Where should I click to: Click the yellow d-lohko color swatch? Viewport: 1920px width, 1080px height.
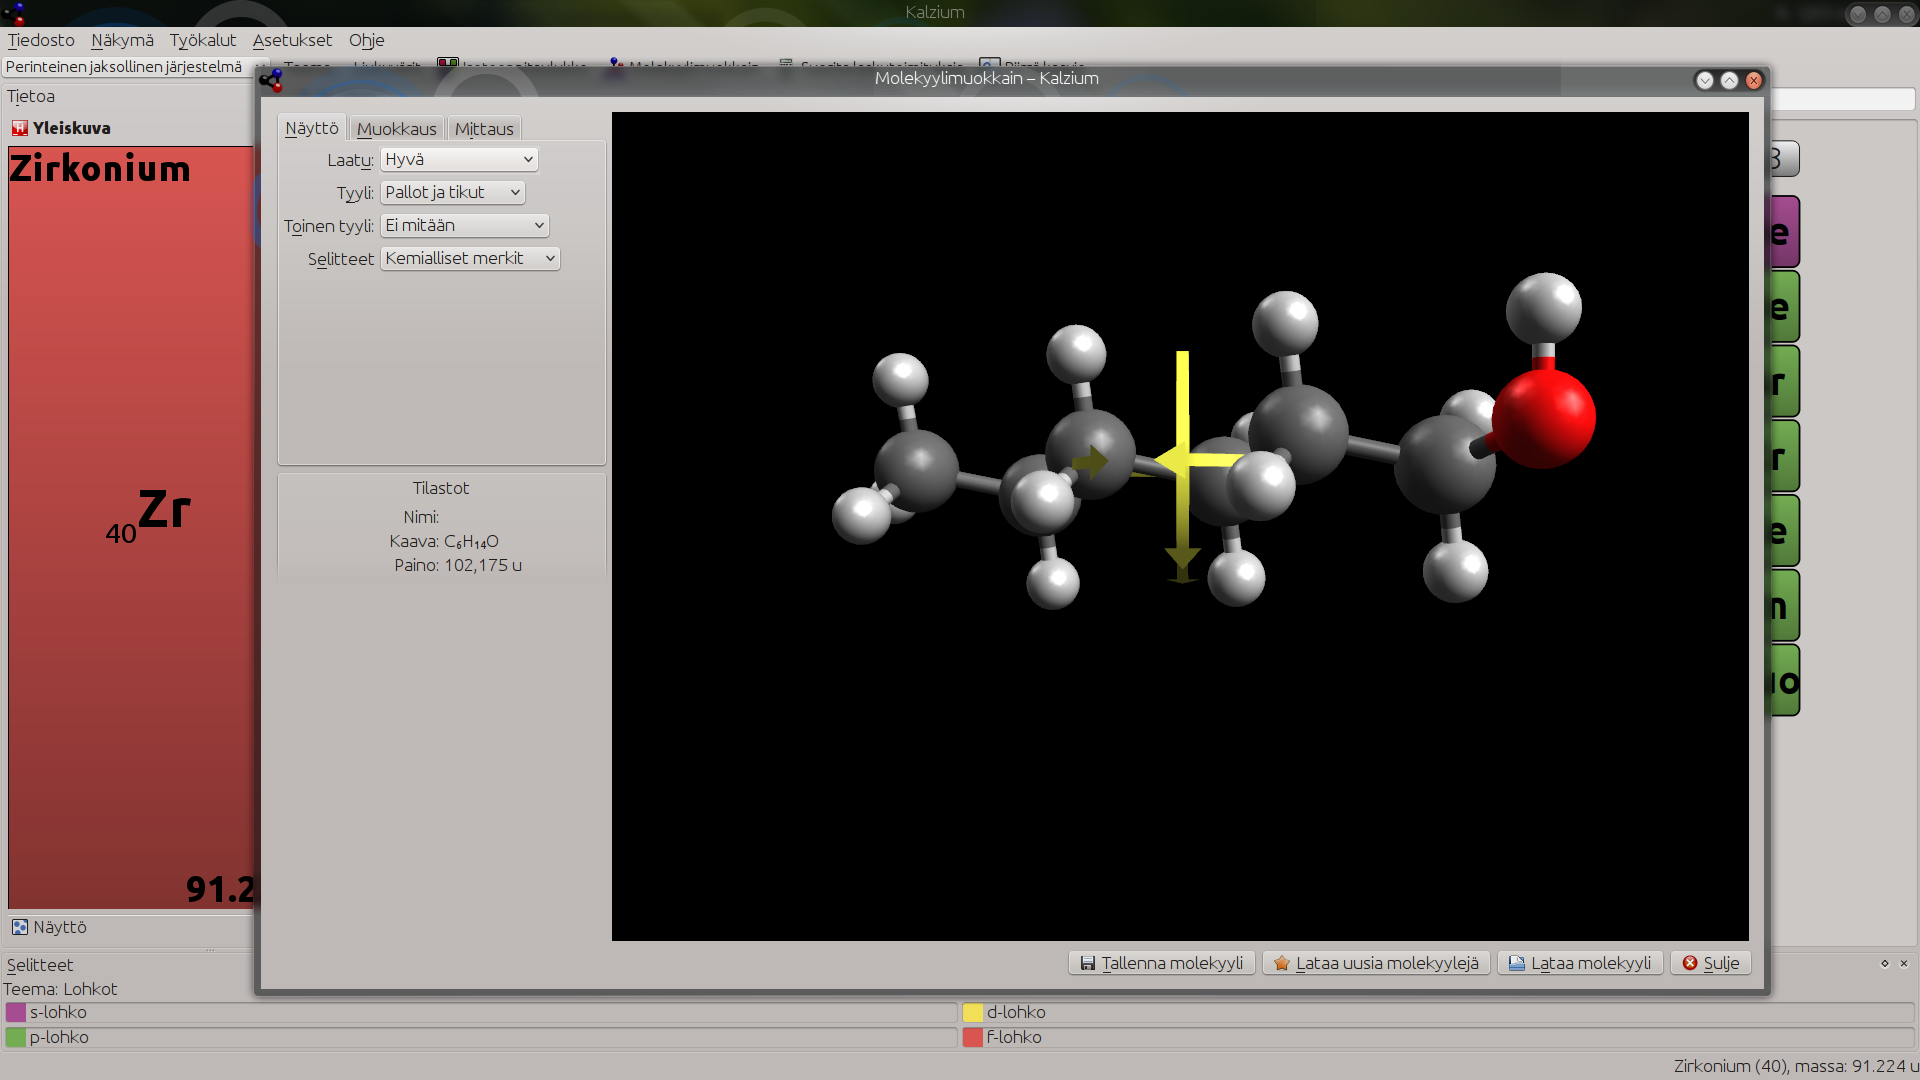click(x=973, y=1012)
